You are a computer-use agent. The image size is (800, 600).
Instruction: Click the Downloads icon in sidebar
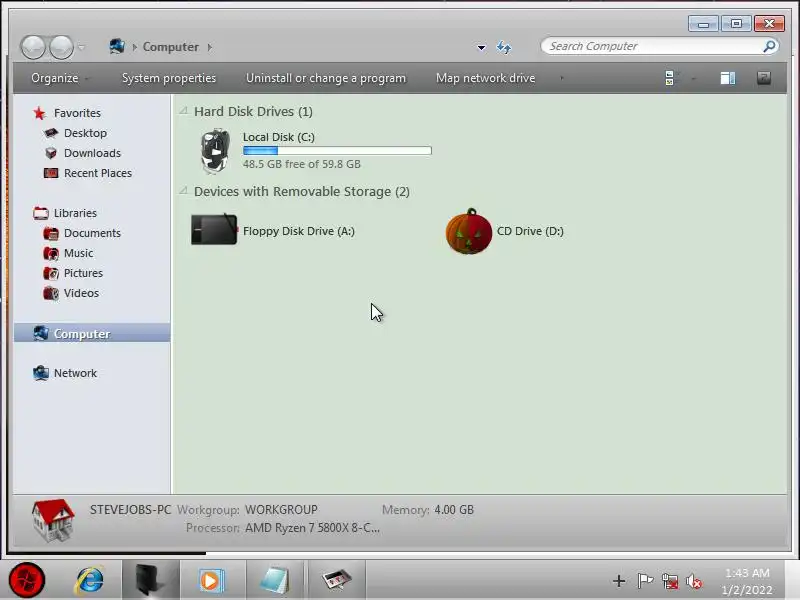pyautogui.click(x=51, y=153)
